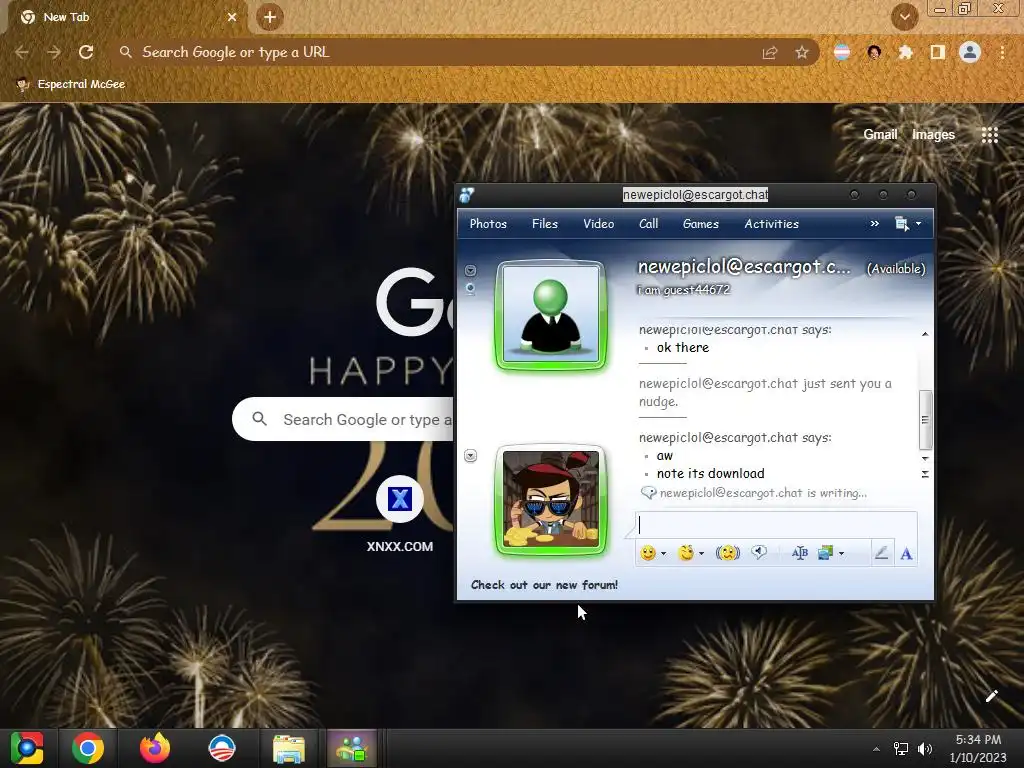Viewport: 1024px width, 768px height.
Task: Click the Messenger taskbar icon
Action: click(x=352, y=748)
